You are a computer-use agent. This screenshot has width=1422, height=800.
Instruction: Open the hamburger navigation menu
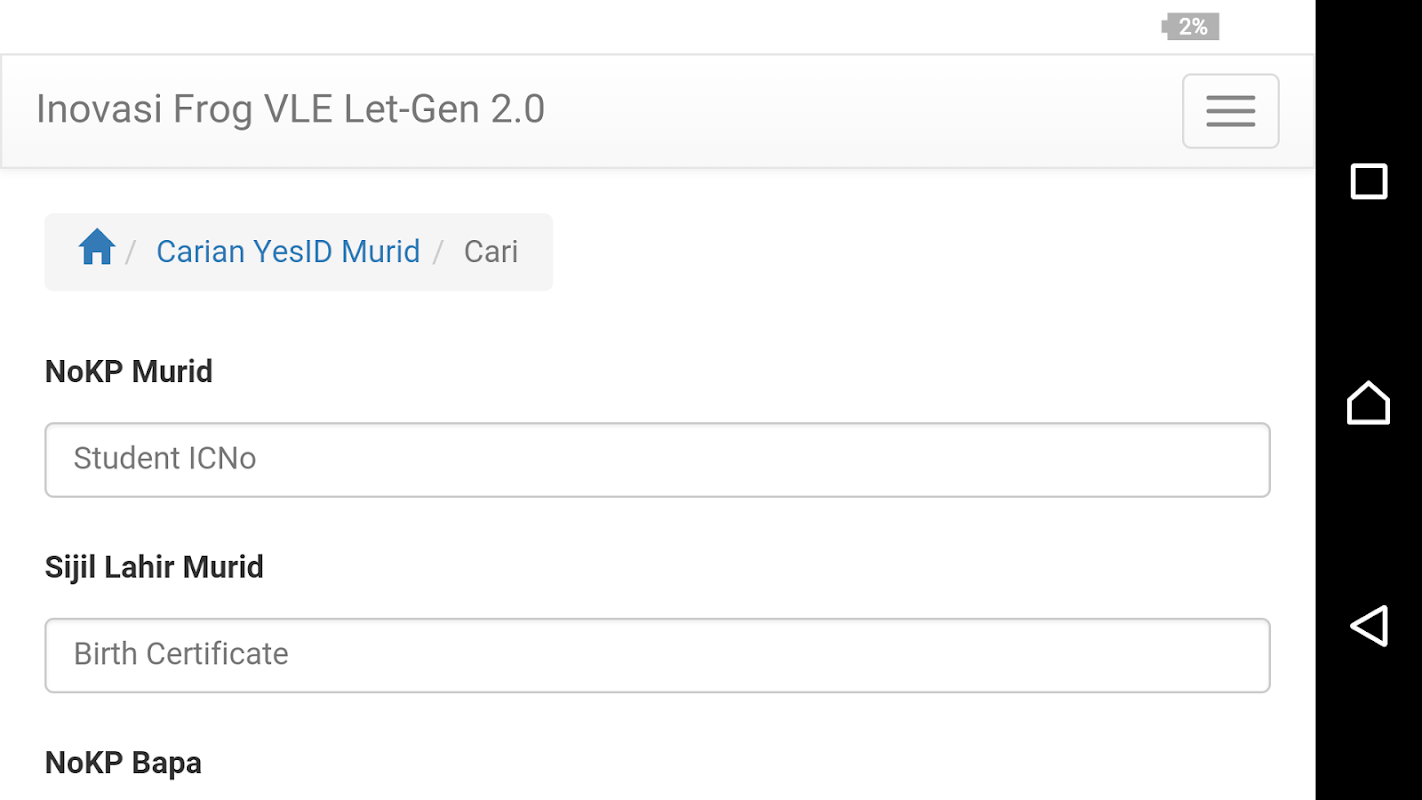[1230, 111]
